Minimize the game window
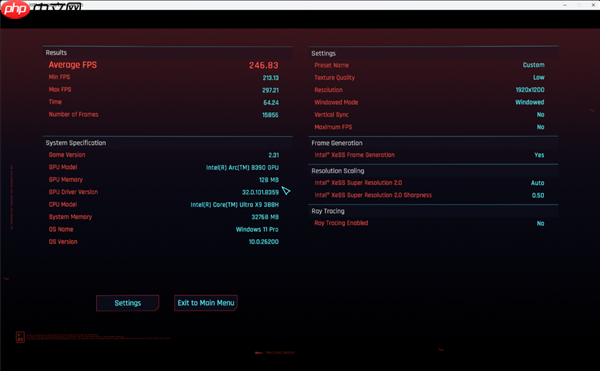 tap(565, 5)
